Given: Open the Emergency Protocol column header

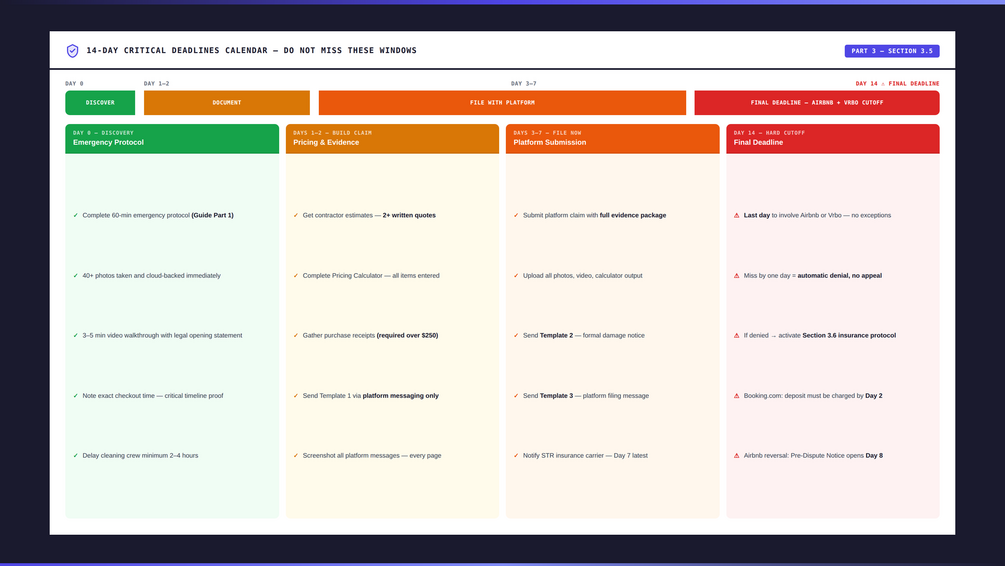Looking at the screenshot, I should 172,138.
